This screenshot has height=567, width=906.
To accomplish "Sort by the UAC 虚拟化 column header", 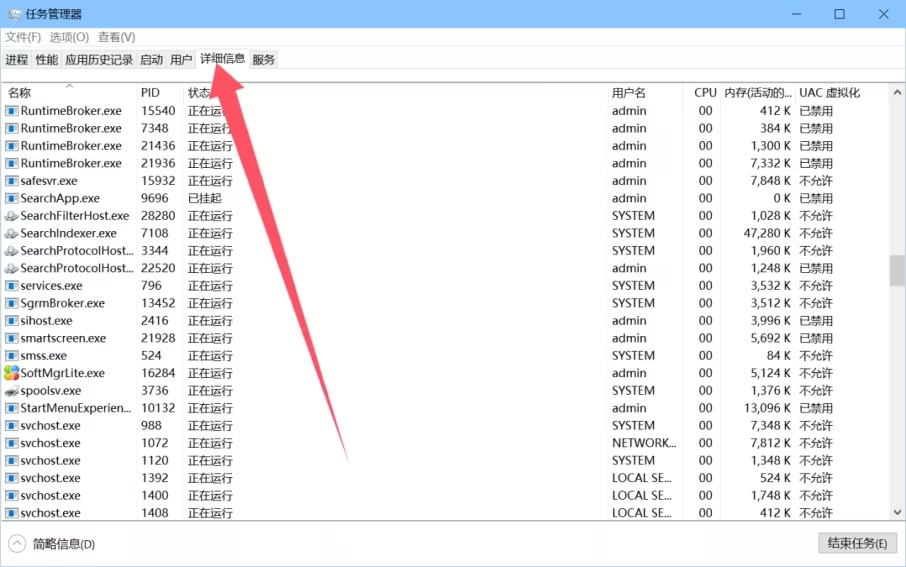I will (x=841, y=92).
